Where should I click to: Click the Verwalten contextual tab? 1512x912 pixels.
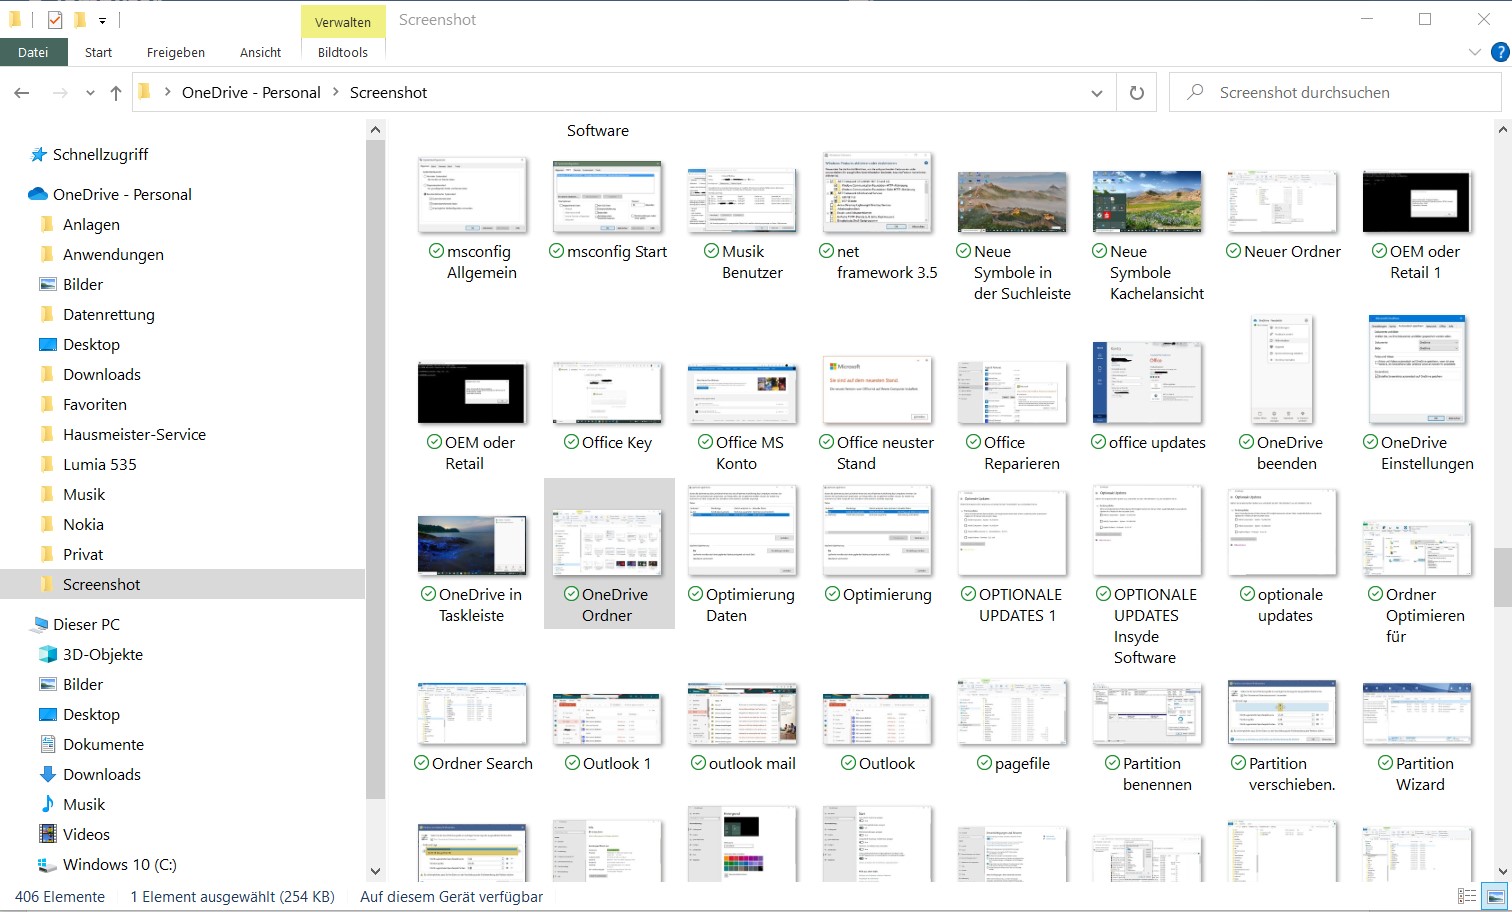tap(343, 22)
